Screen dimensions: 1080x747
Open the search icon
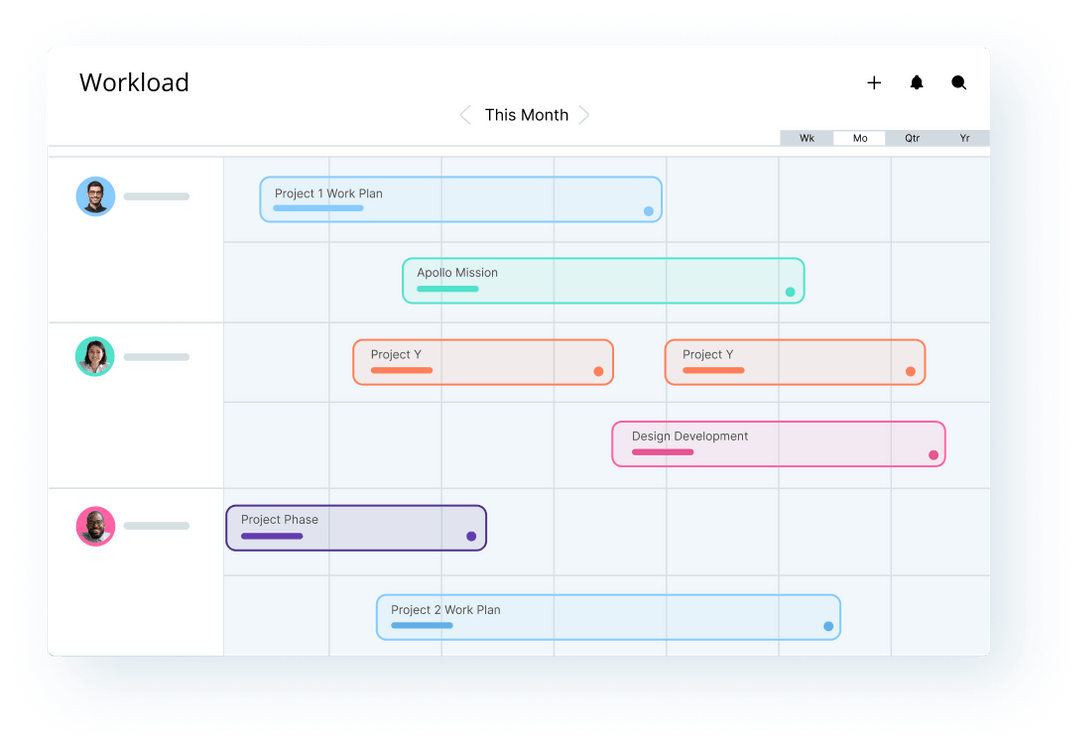coord(959,83)
